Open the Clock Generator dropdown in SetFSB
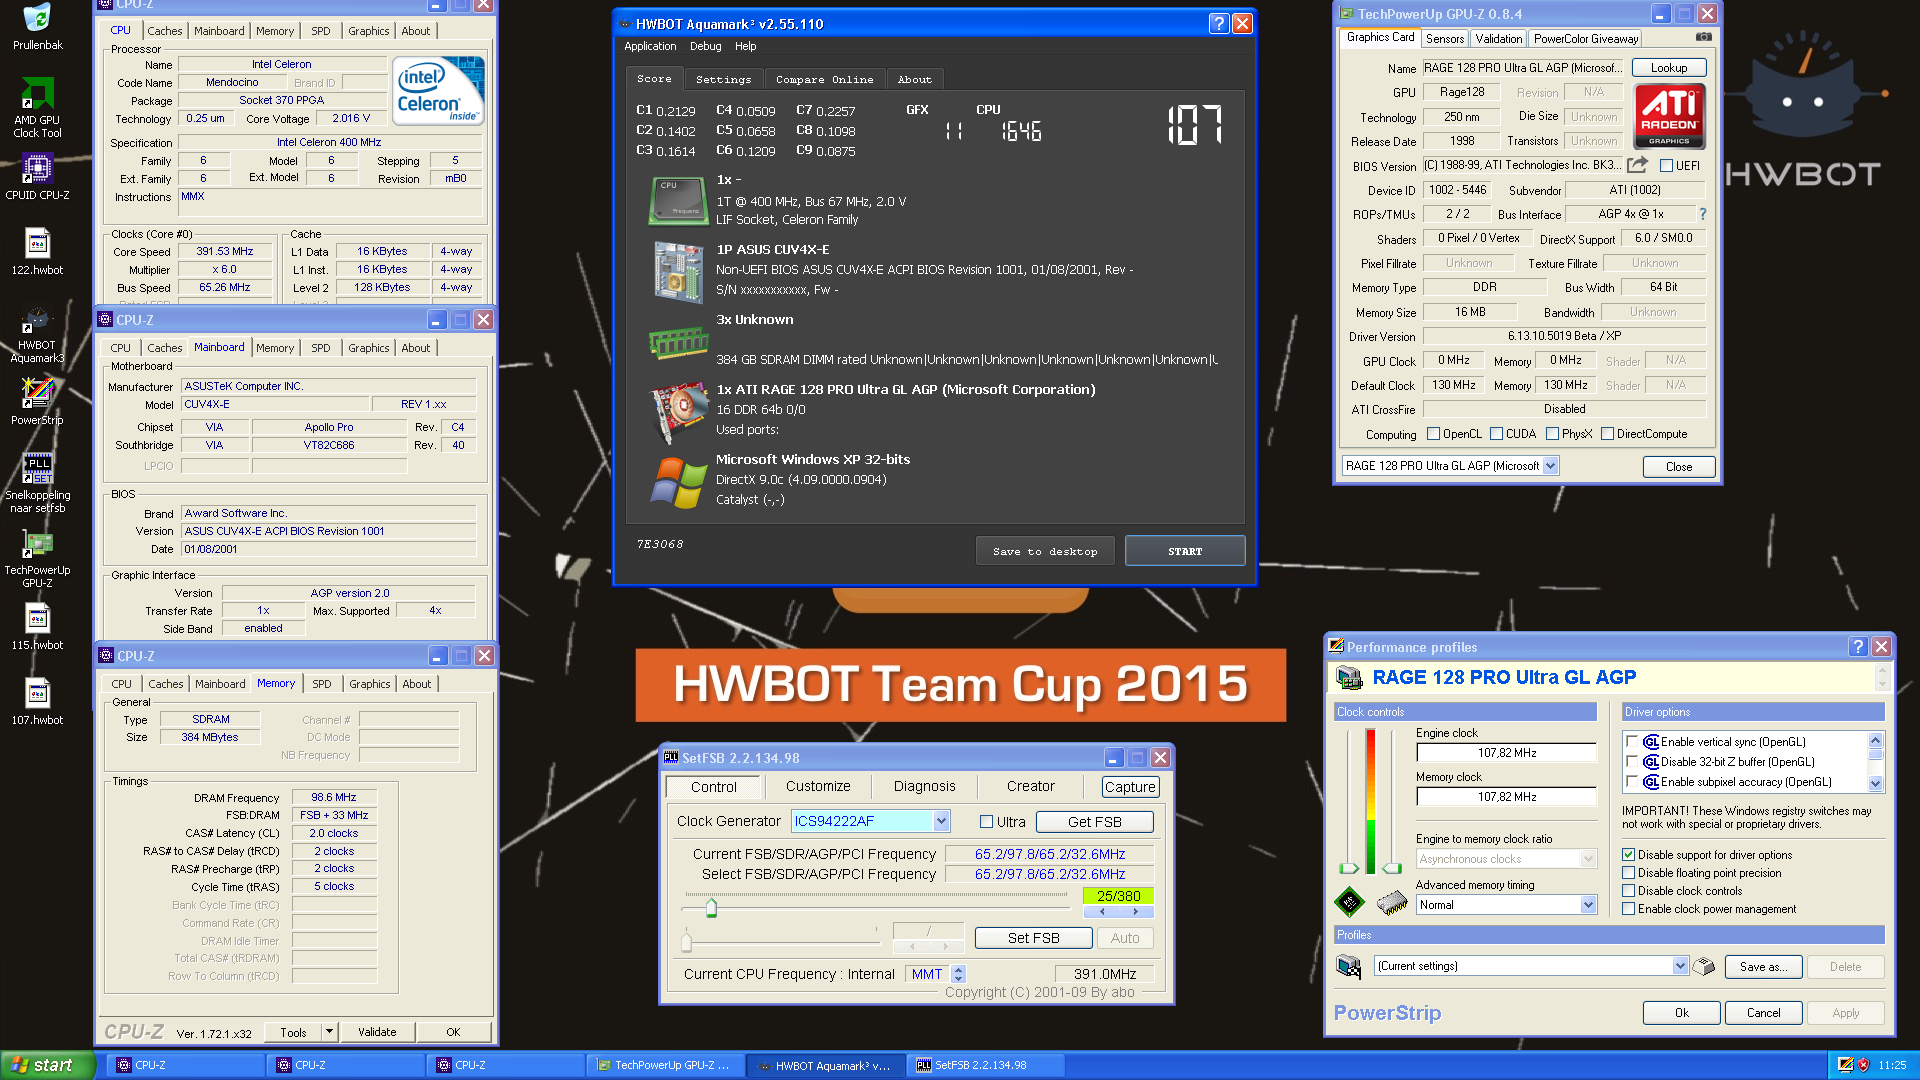 pyautogui.click(x=941, y=821)
